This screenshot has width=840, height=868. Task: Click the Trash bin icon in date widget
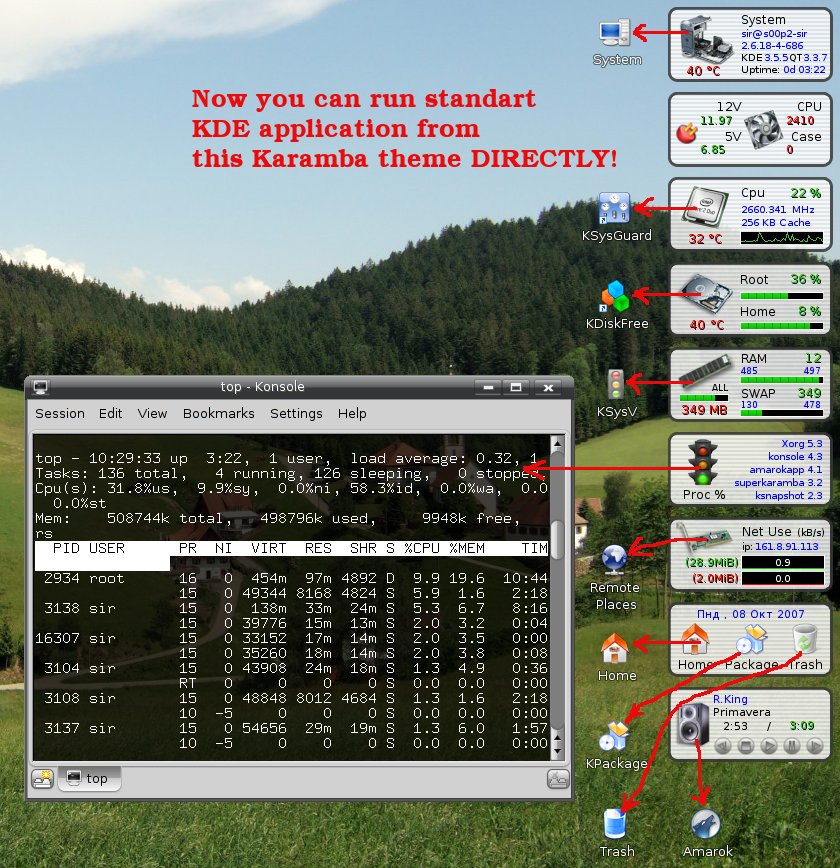[805, 639]
